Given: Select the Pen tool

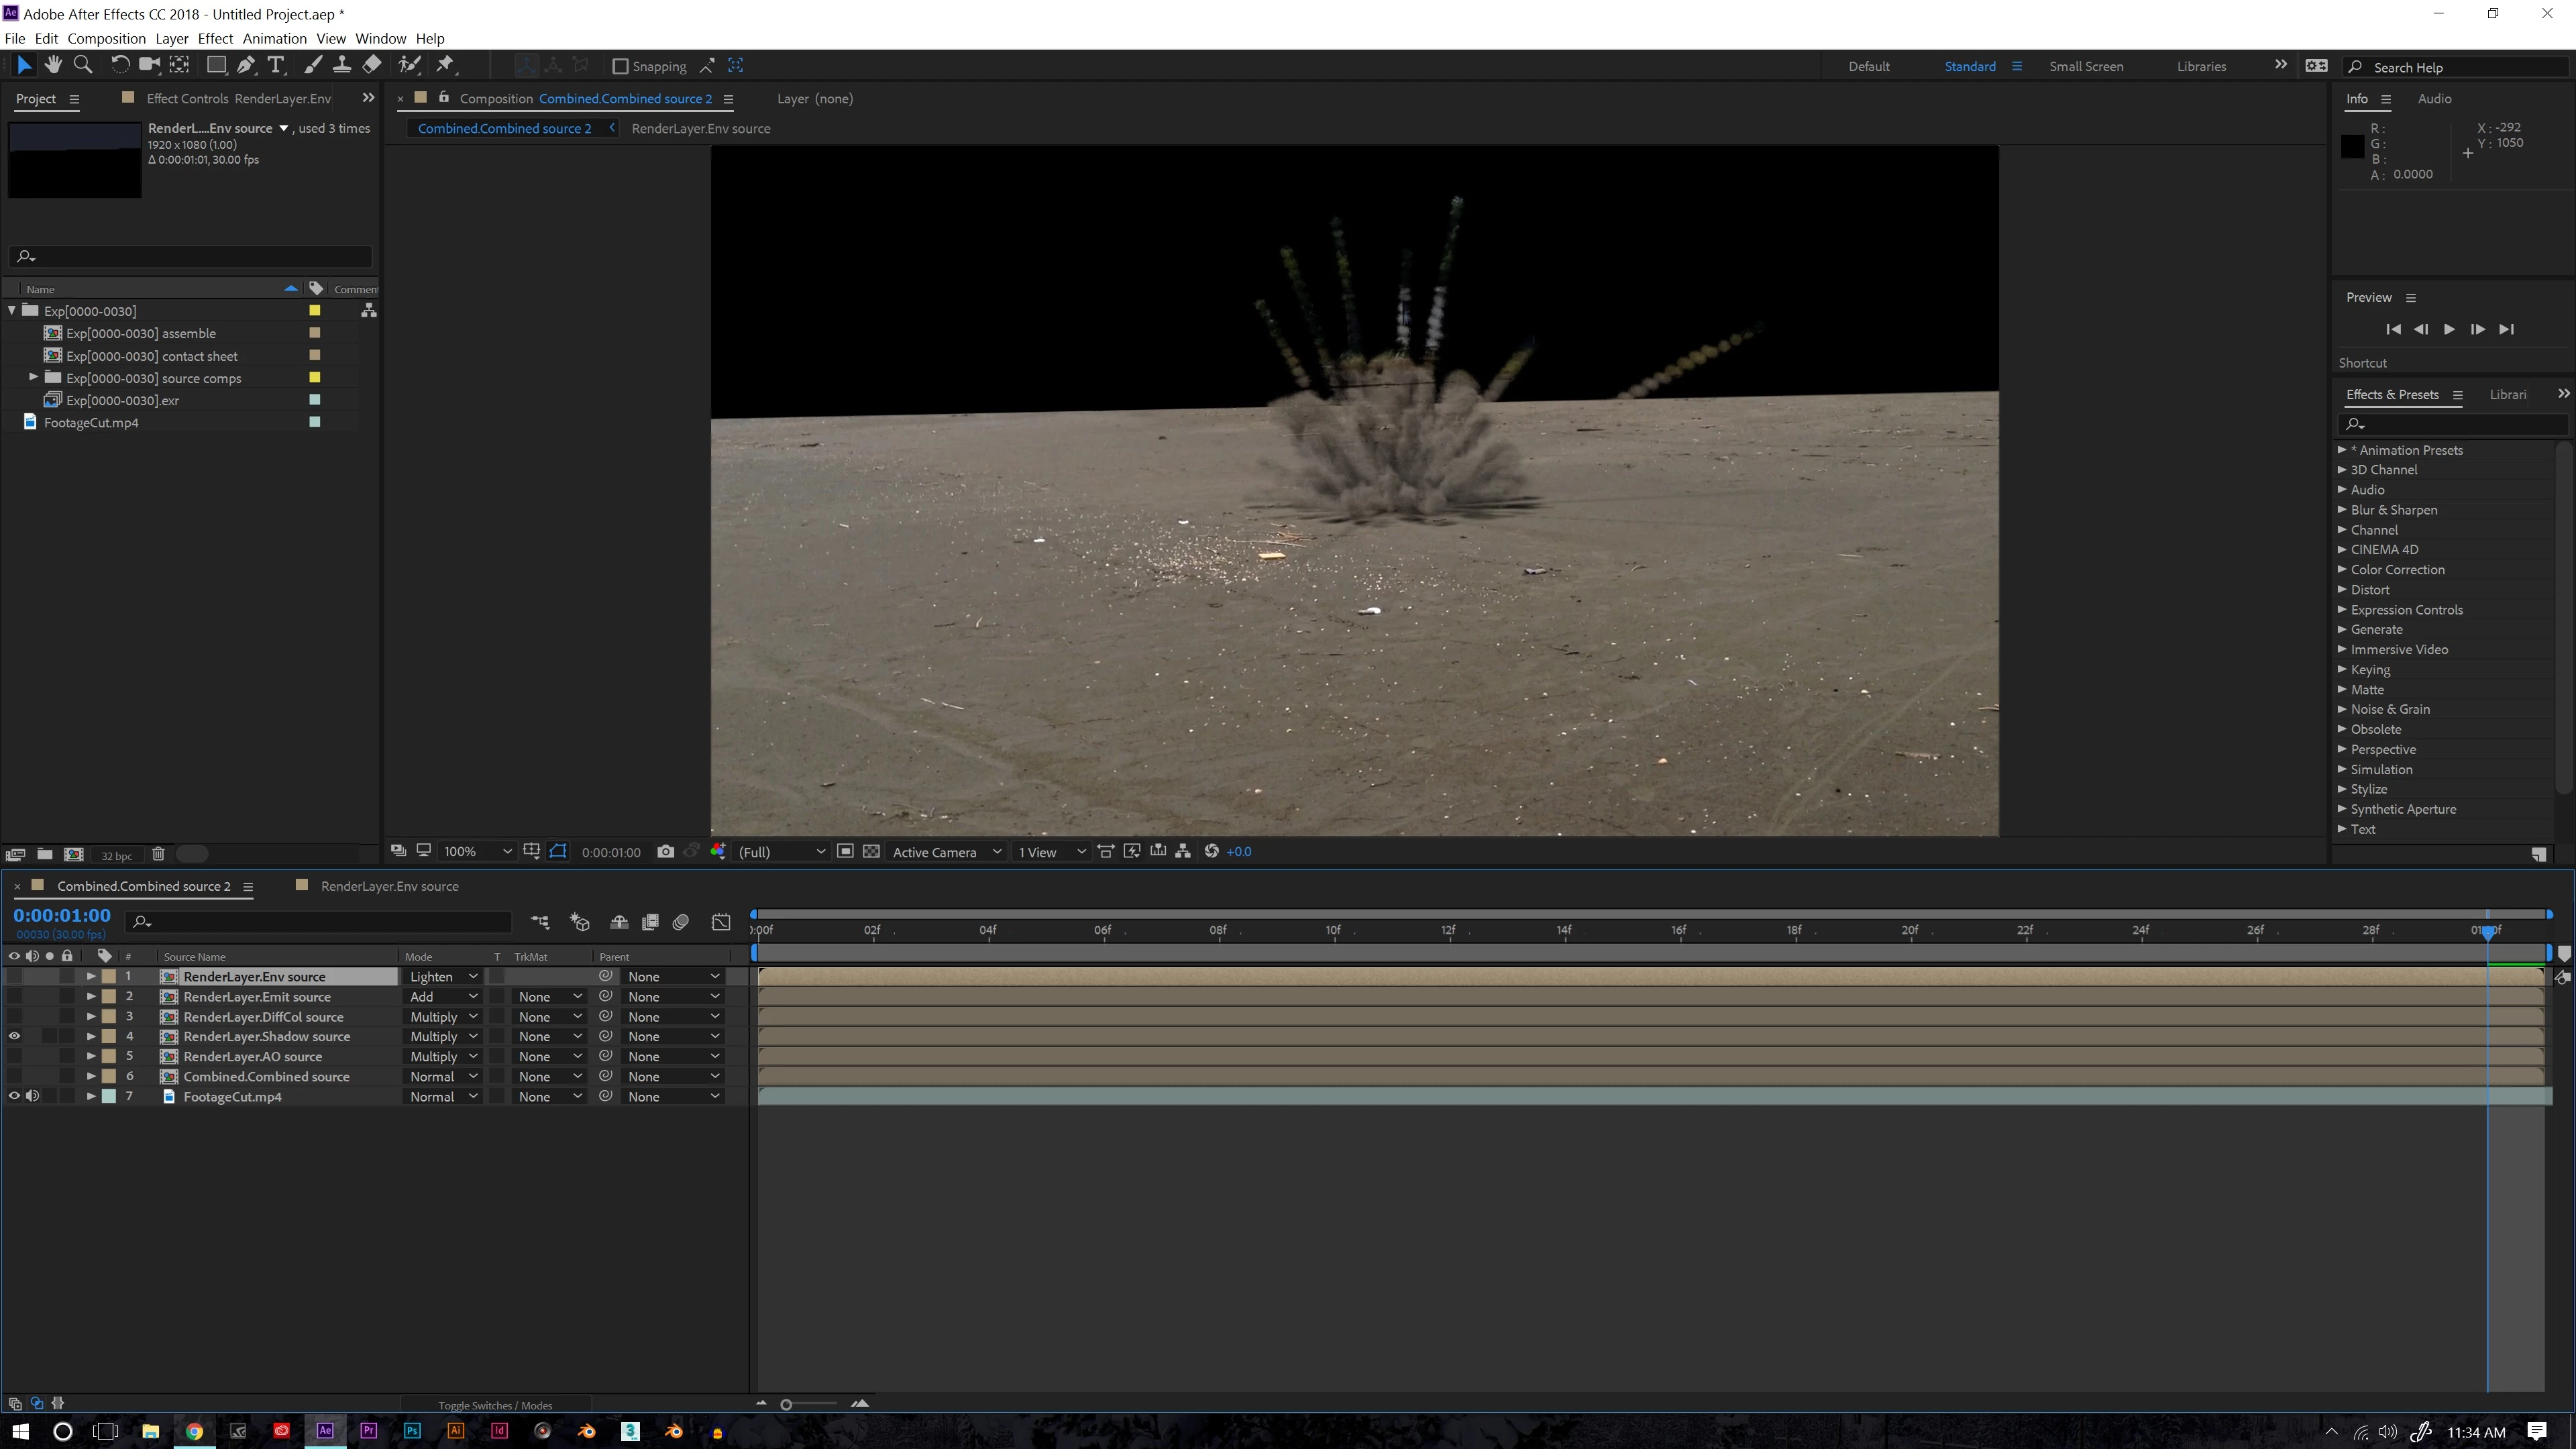Looking at the screenshot, I should tap(246, 65).
